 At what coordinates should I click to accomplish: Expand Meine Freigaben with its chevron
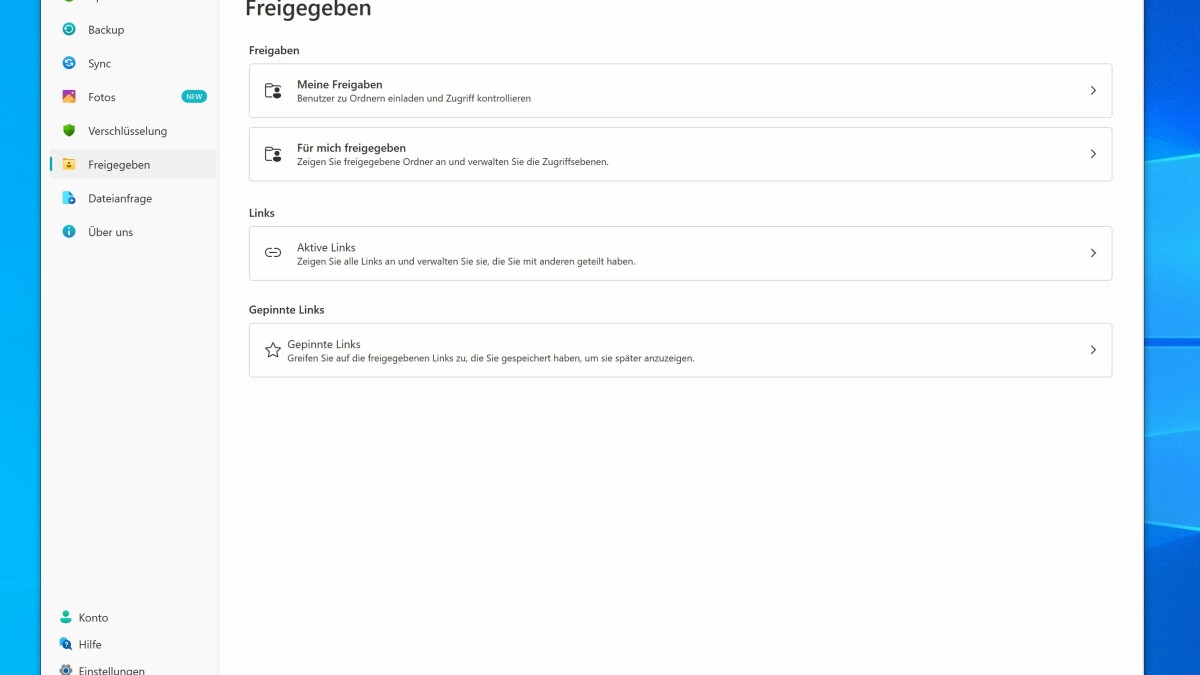(x=1093, y=91)
